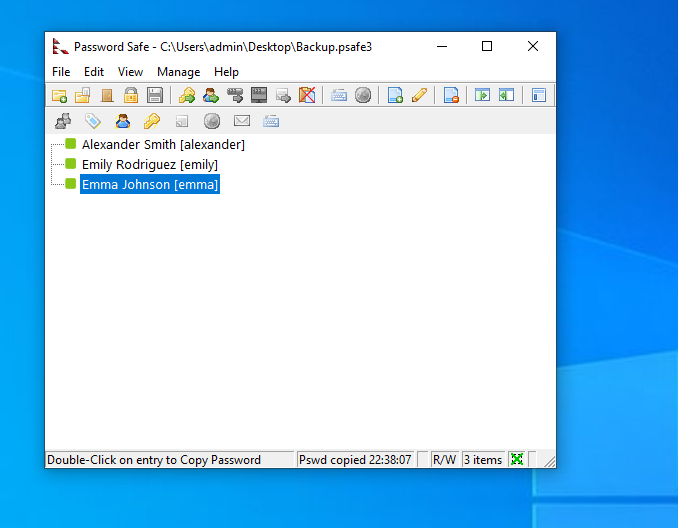Open the File menu
This screenshot has height=528, width=678.
[61, 72]
